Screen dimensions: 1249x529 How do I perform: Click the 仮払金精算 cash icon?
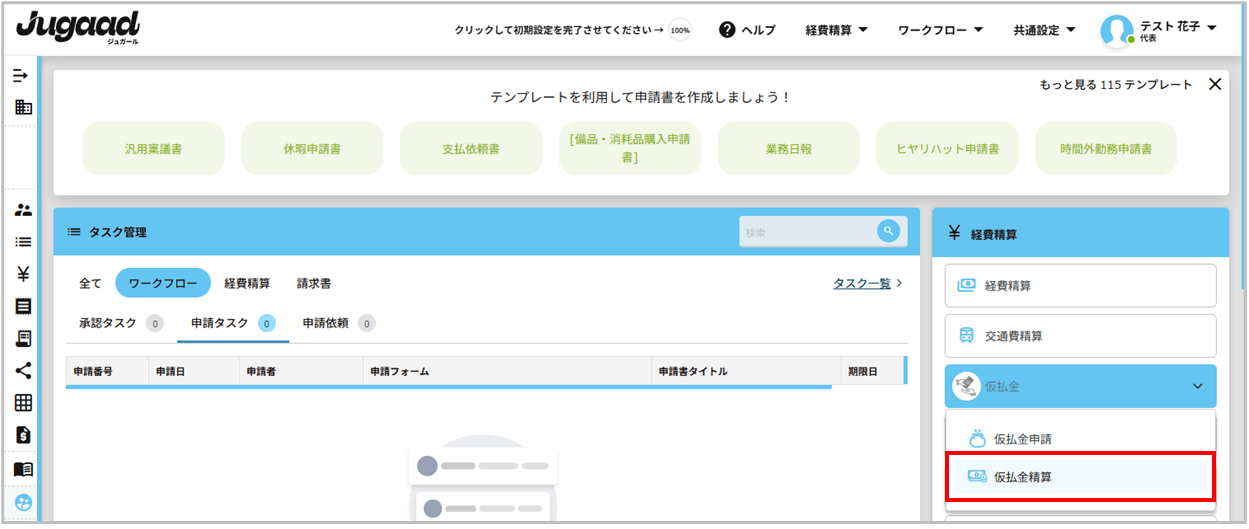pos(977,477)
